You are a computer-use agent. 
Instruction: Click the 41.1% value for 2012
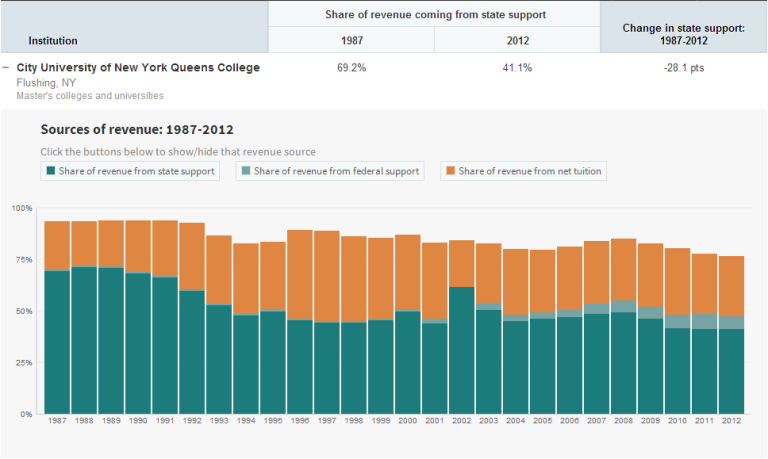[x=517, y=68]
